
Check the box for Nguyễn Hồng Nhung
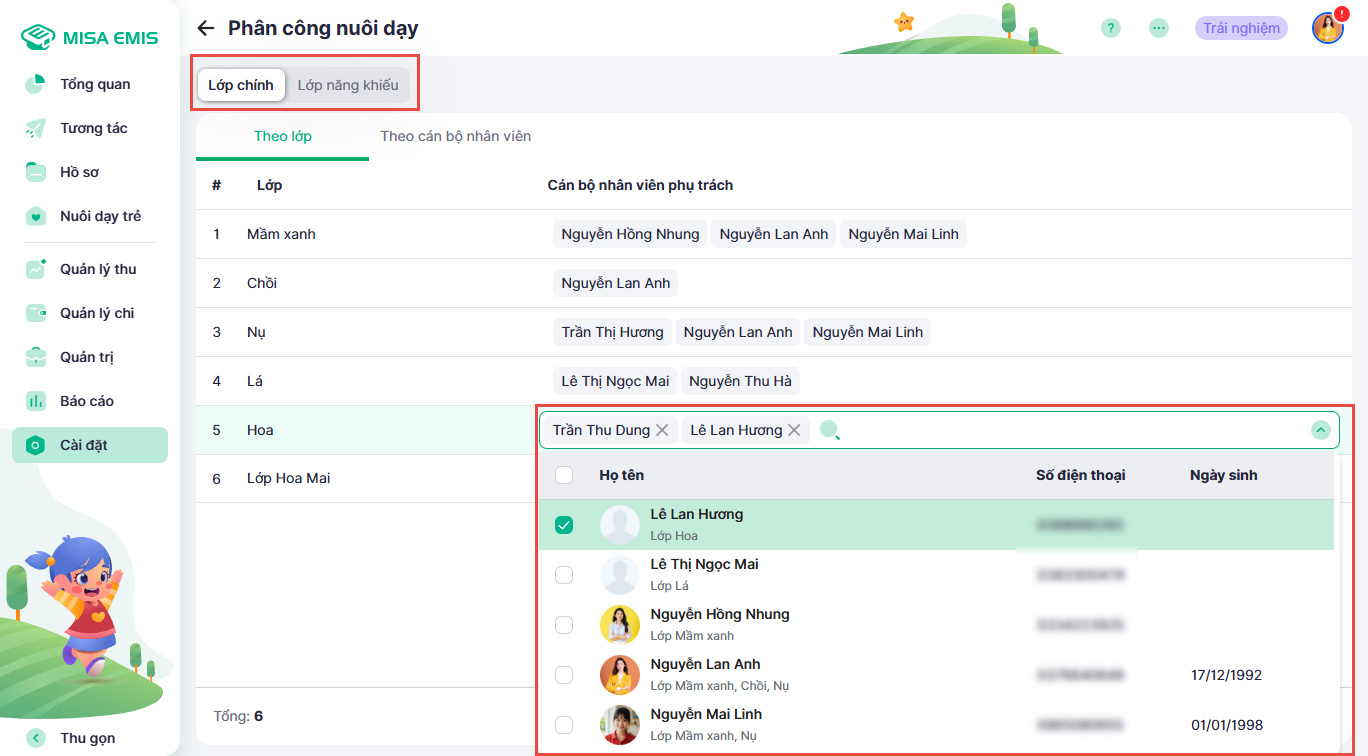tap(564, 625)
